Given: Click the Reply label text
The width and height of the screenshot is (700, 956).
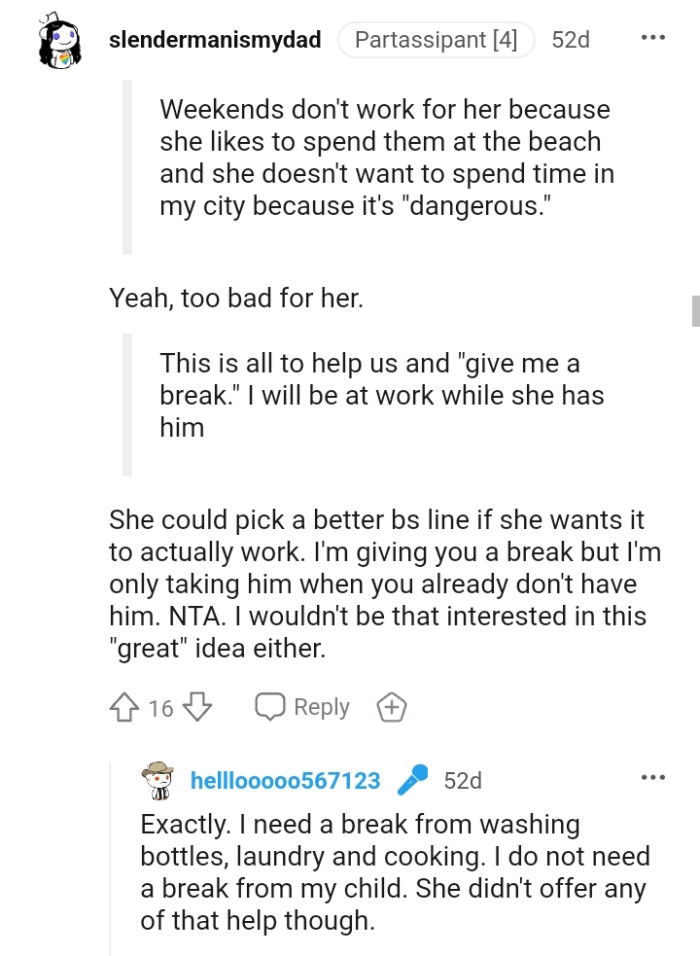Looking at the screenshot, I should pyautogui.click(x=320, y=707).
